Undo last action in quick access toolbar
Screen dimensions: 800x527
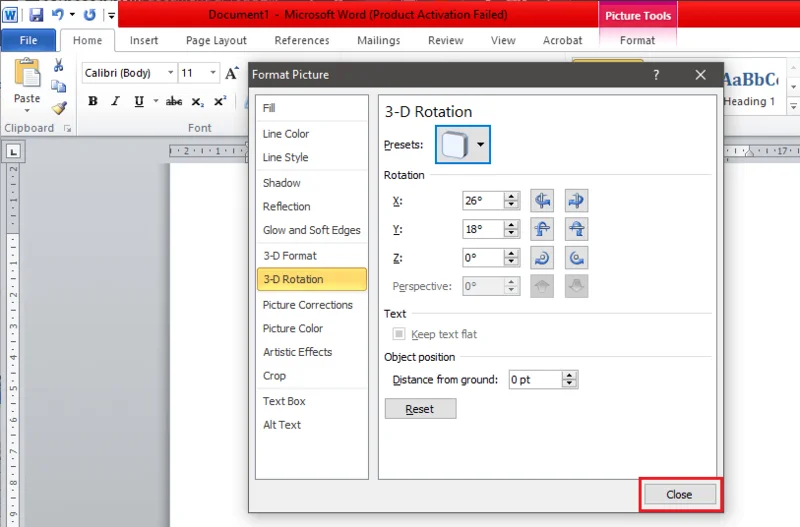click(58, 14)
